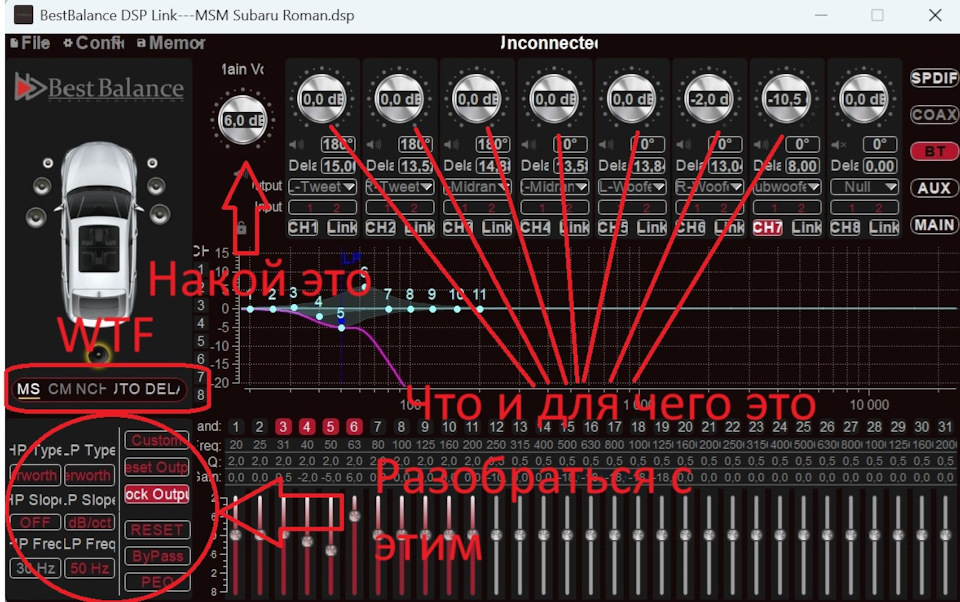Click left midrange speaker on car diagram
This screenshot has height=602, width=960.
pos(42,186)
